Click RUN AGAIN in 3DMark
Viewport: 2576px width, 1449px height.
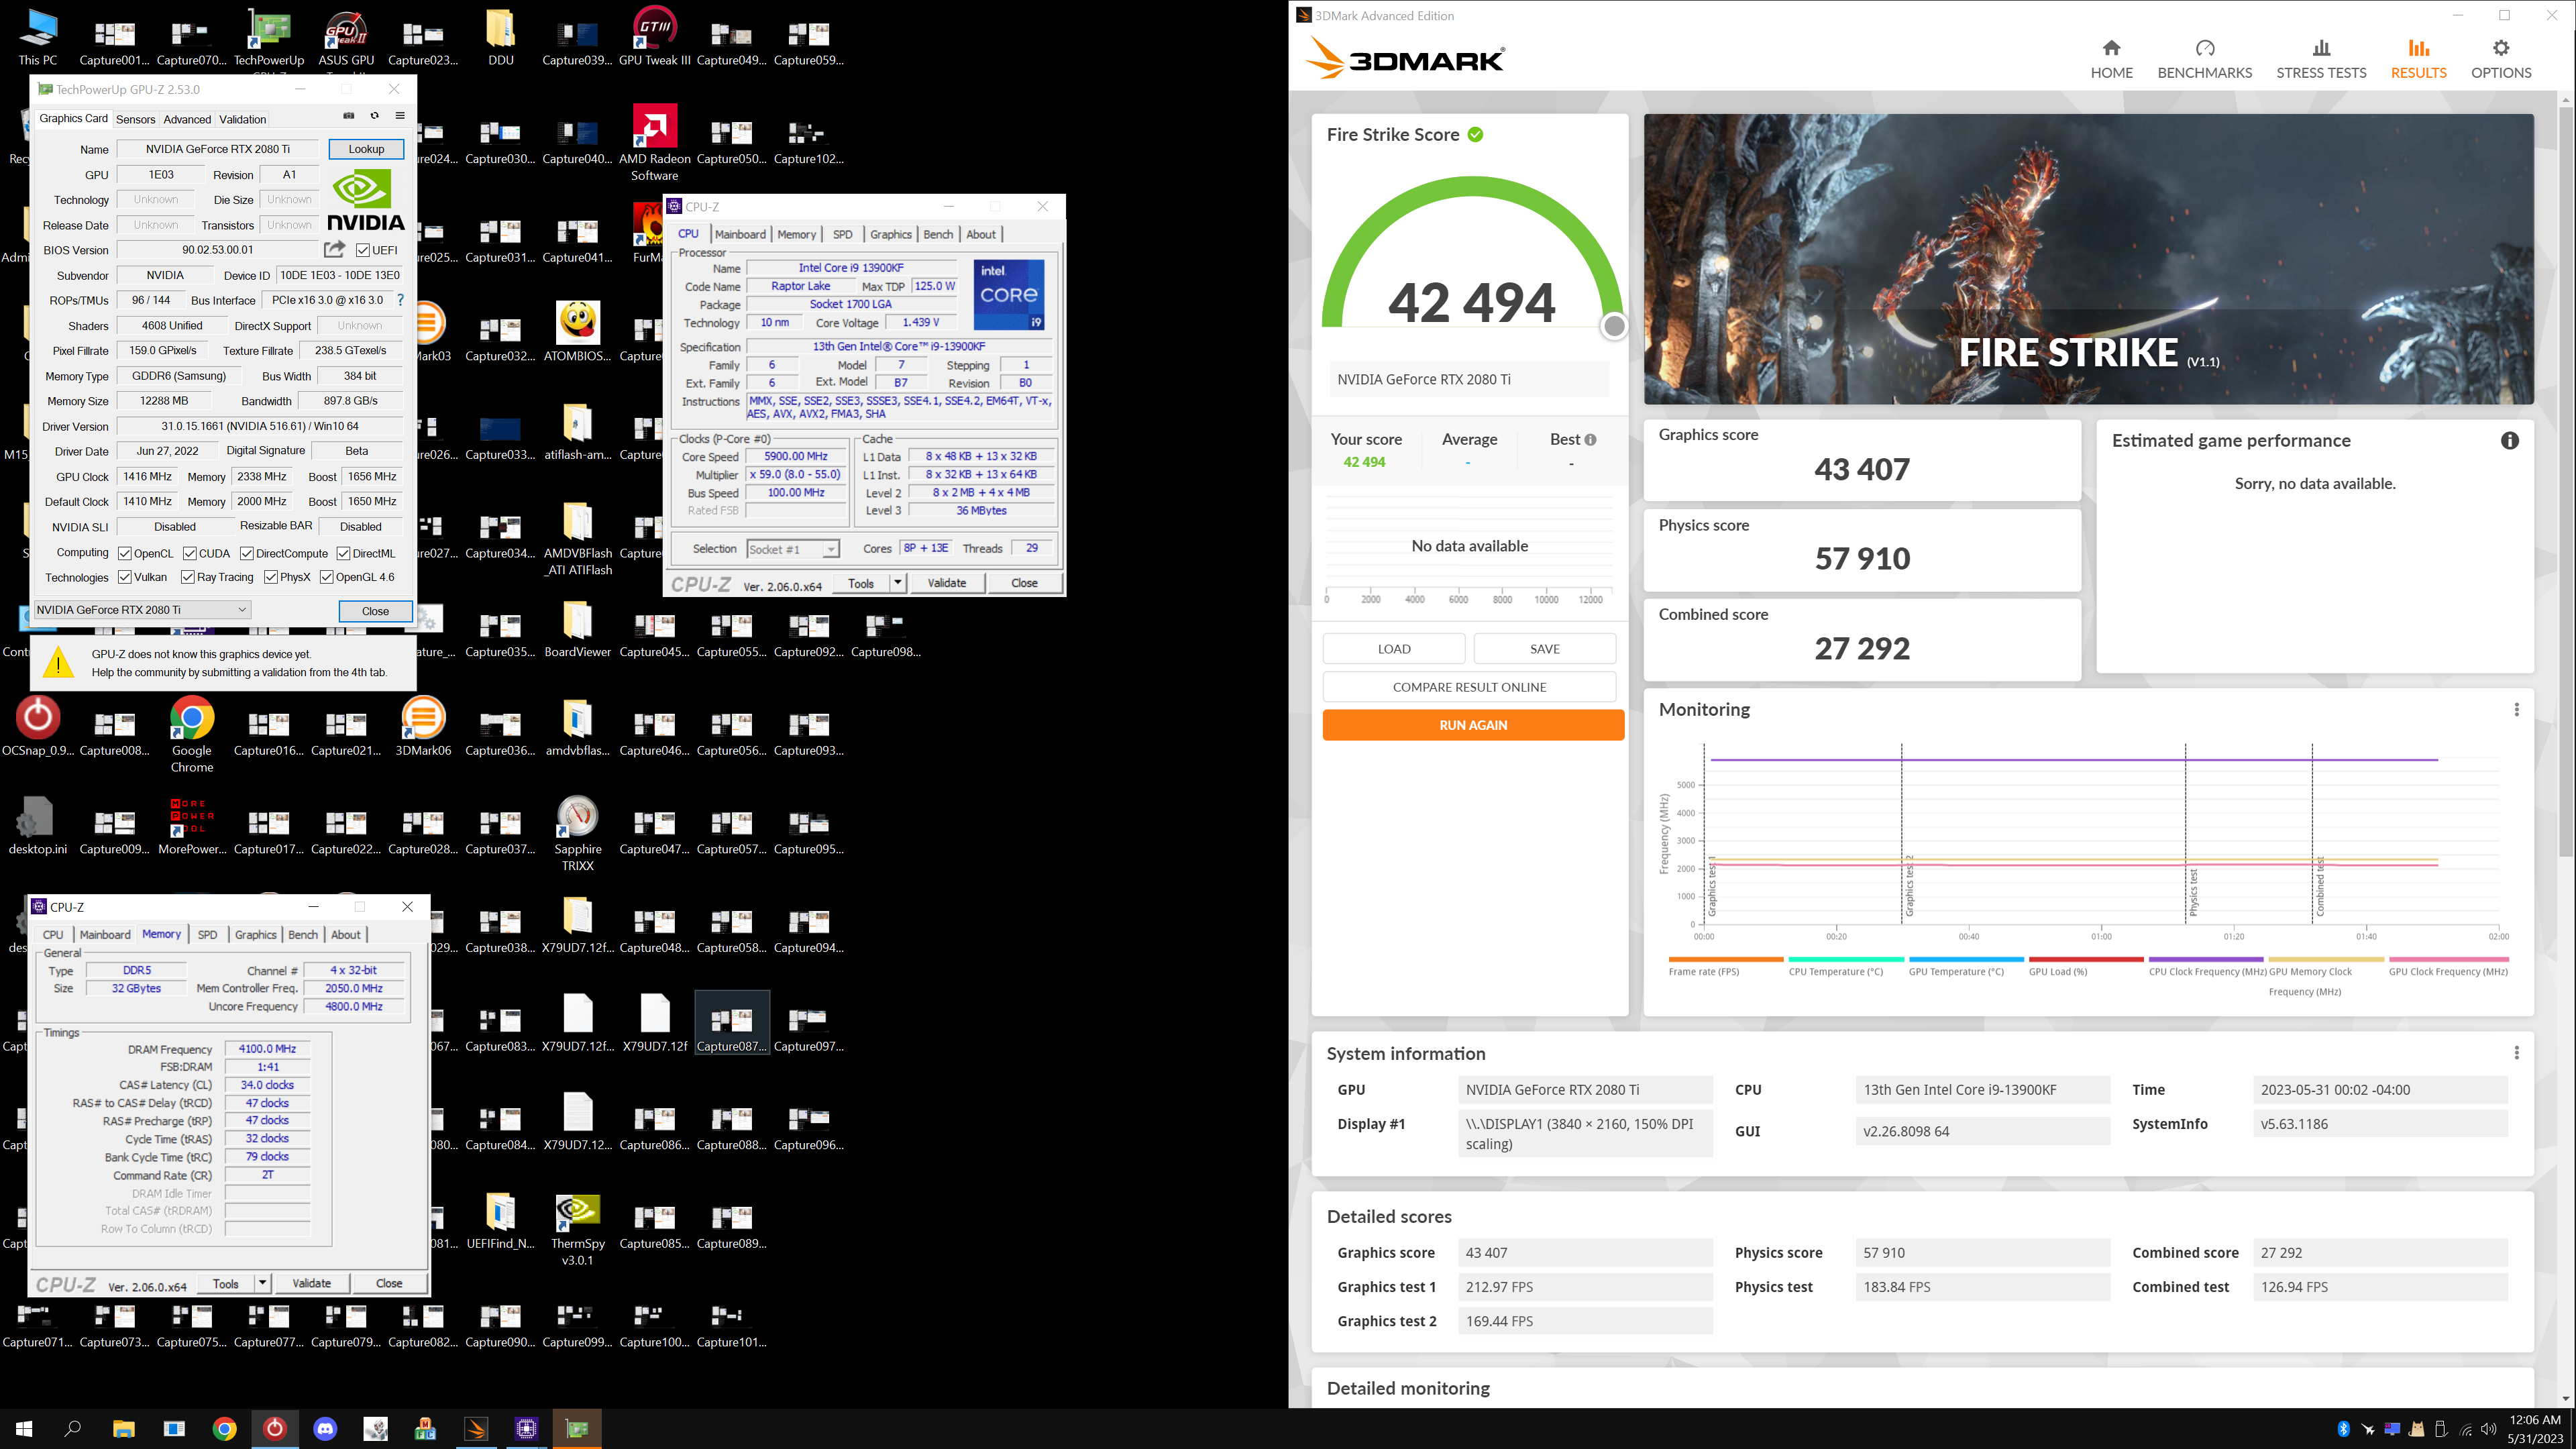point(1472,725)
